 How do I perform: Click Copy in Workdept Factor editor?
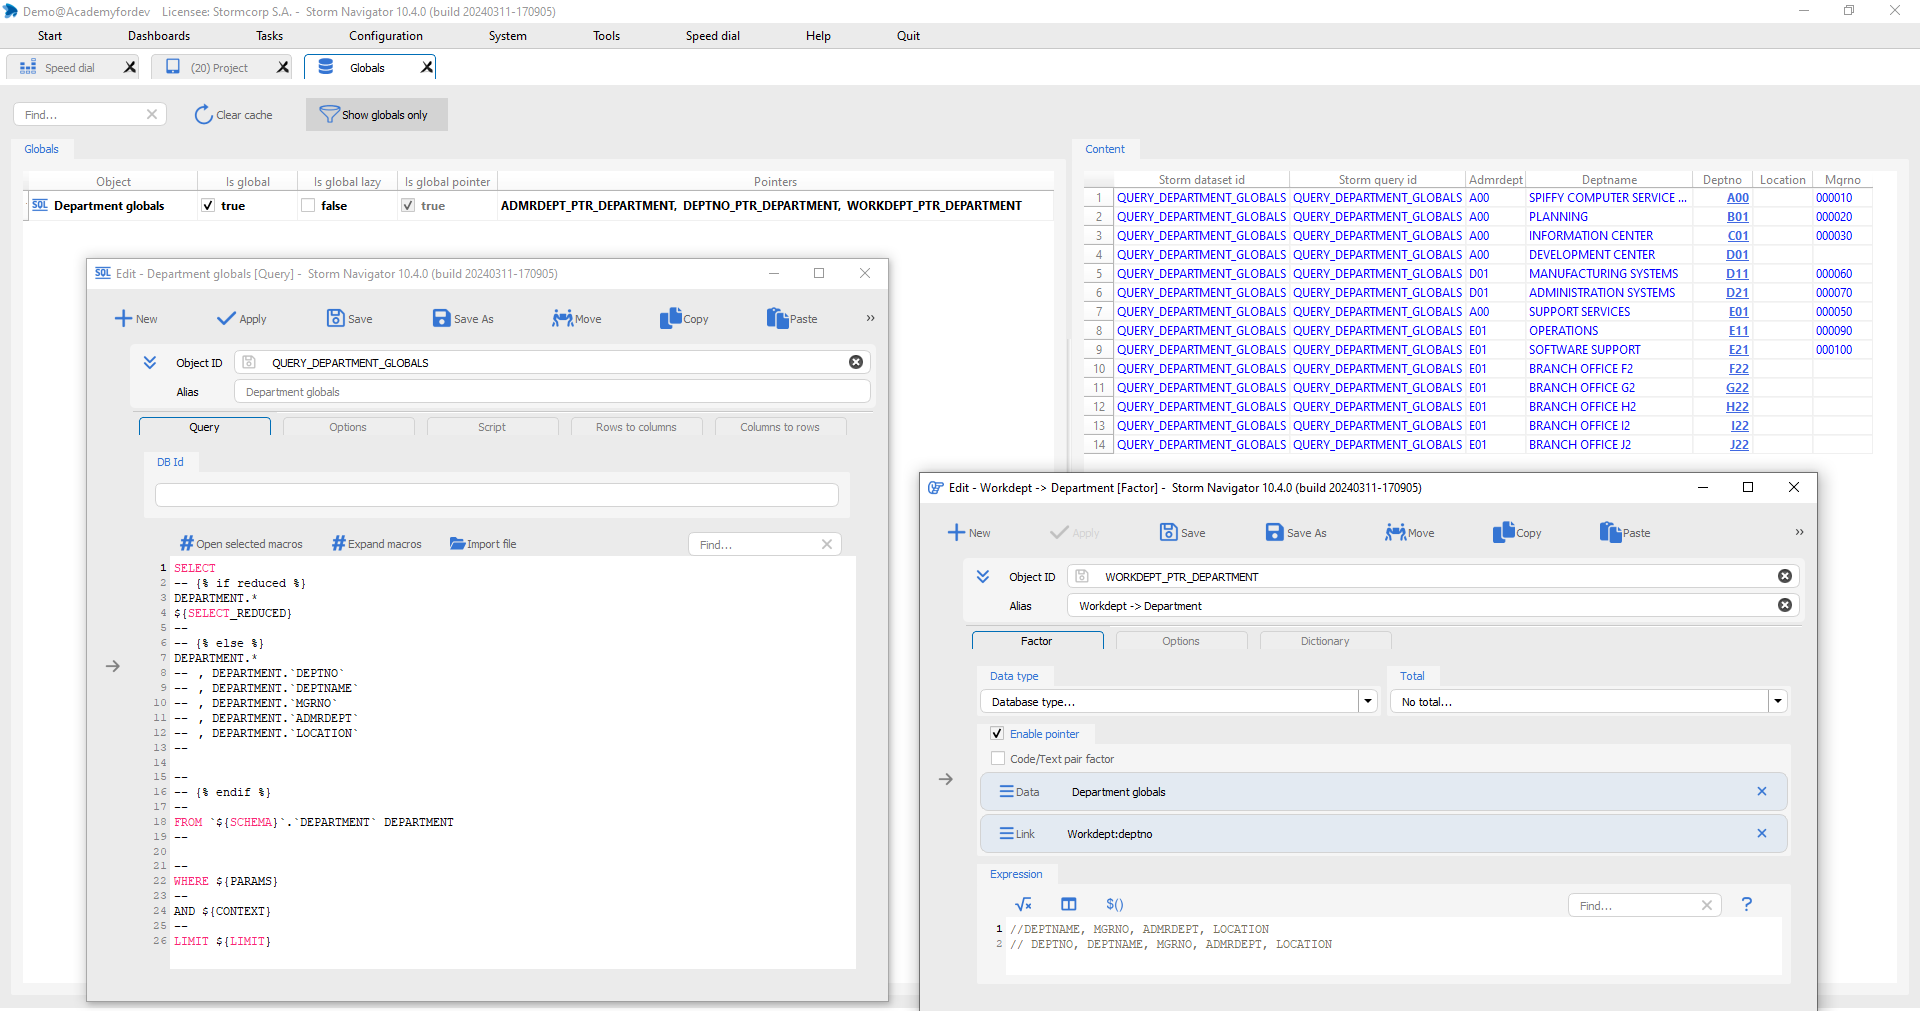coord(1517,533)
